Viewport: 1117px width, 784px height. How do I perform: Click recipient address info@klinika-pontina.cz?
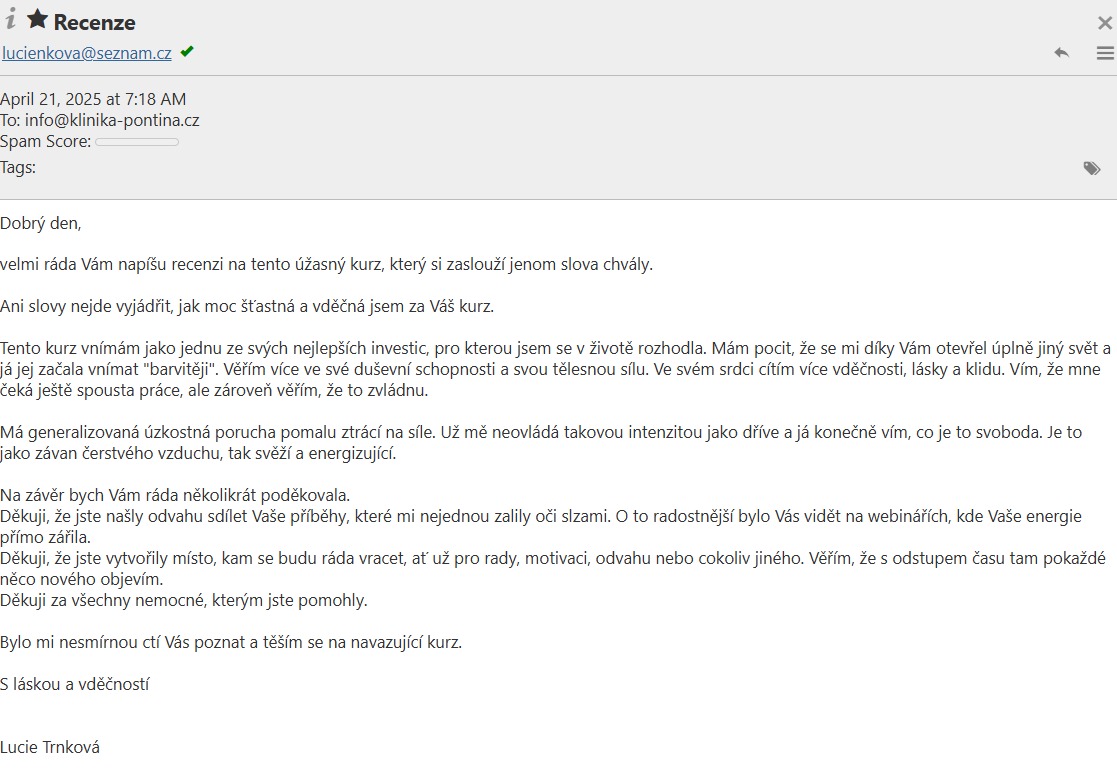click(112, 120)
